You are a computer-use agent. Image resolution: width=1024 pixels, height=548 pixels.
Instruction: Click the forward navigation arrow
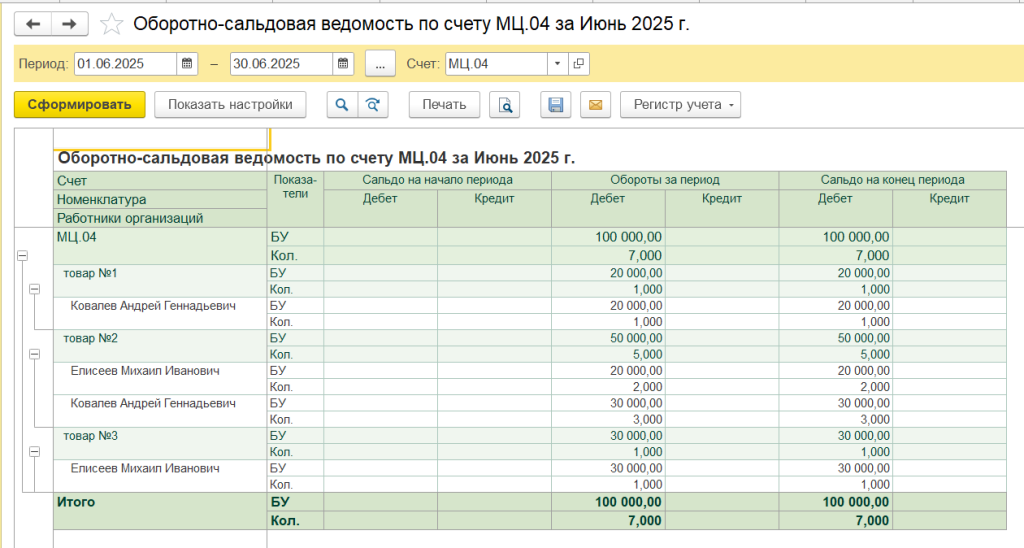tap(68, 24)
